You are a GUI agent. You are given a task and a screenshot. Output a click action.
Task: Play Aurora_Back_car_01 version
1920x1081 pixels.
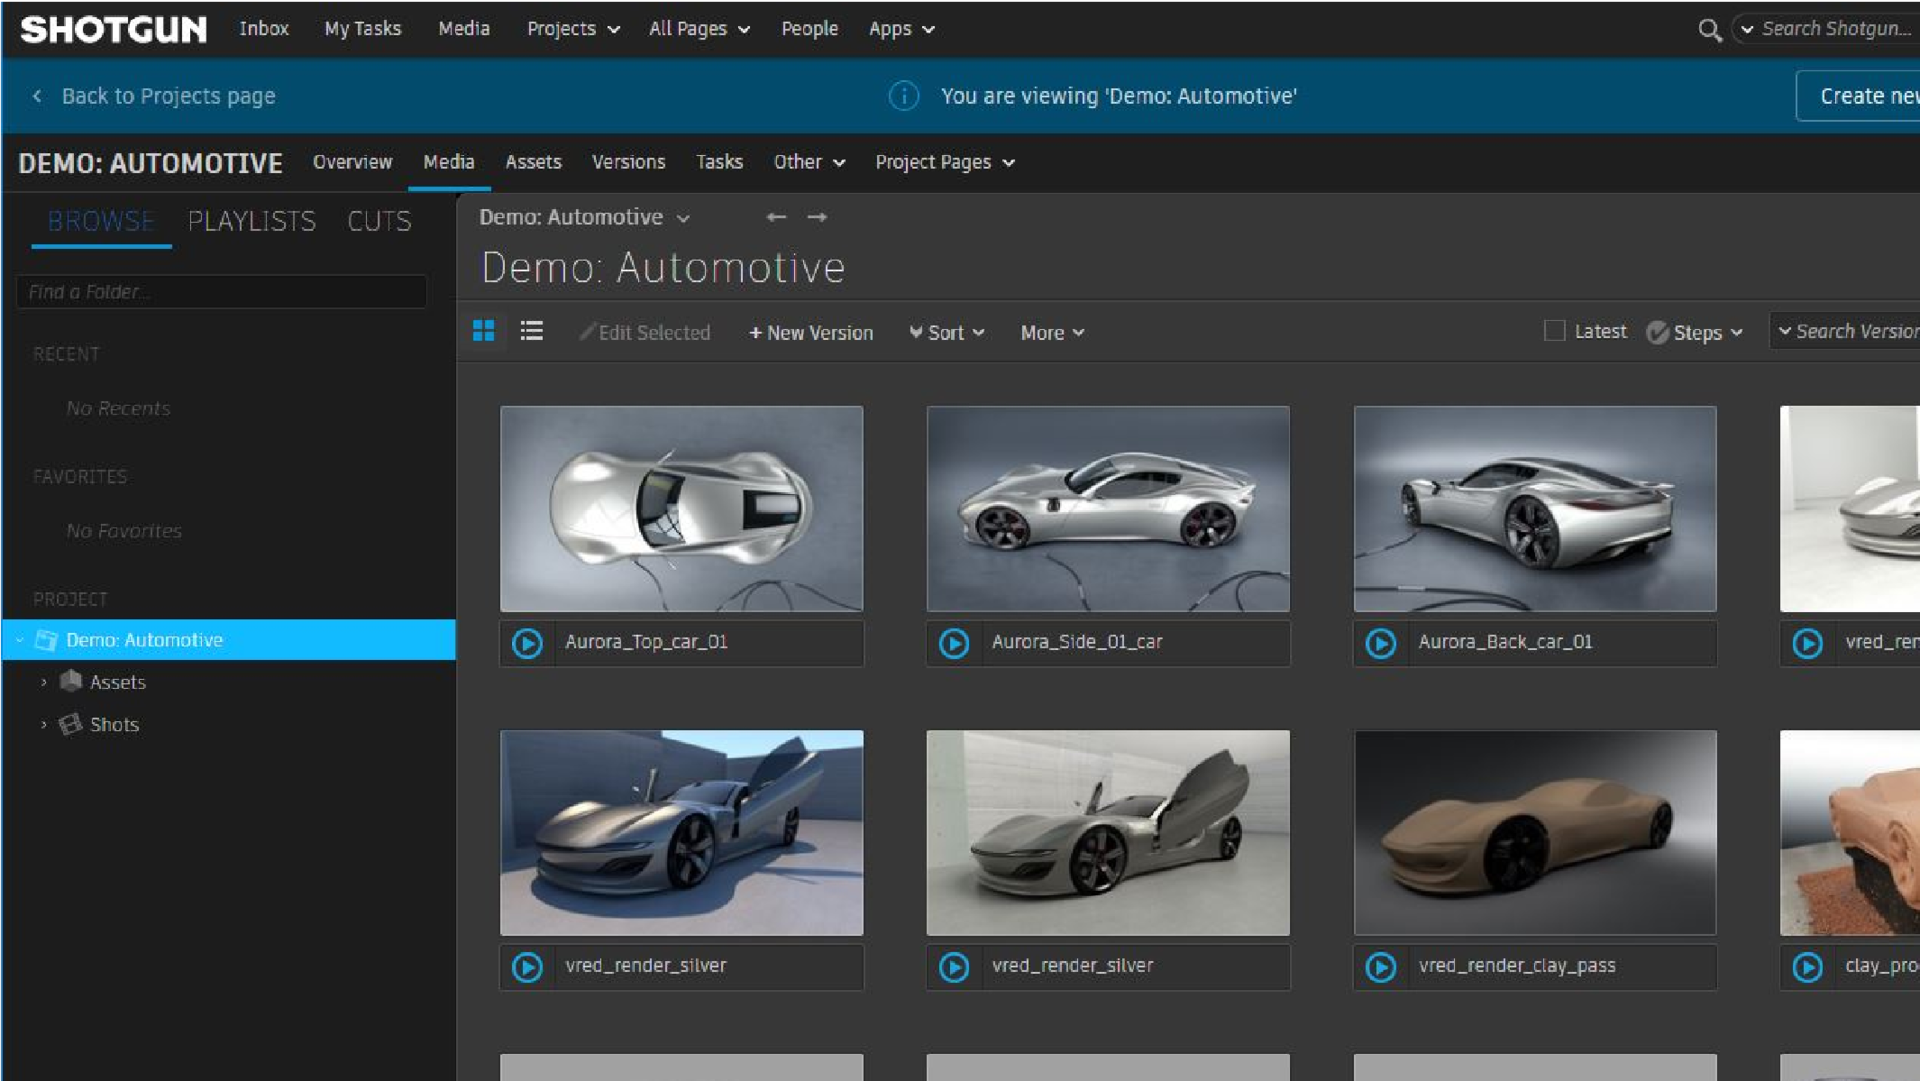click(x=1381, y=643)
